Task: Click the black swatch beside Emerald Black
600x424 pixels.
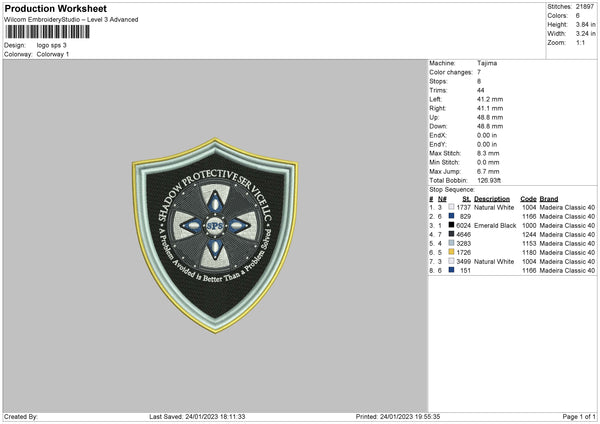Action: [452, 225]
